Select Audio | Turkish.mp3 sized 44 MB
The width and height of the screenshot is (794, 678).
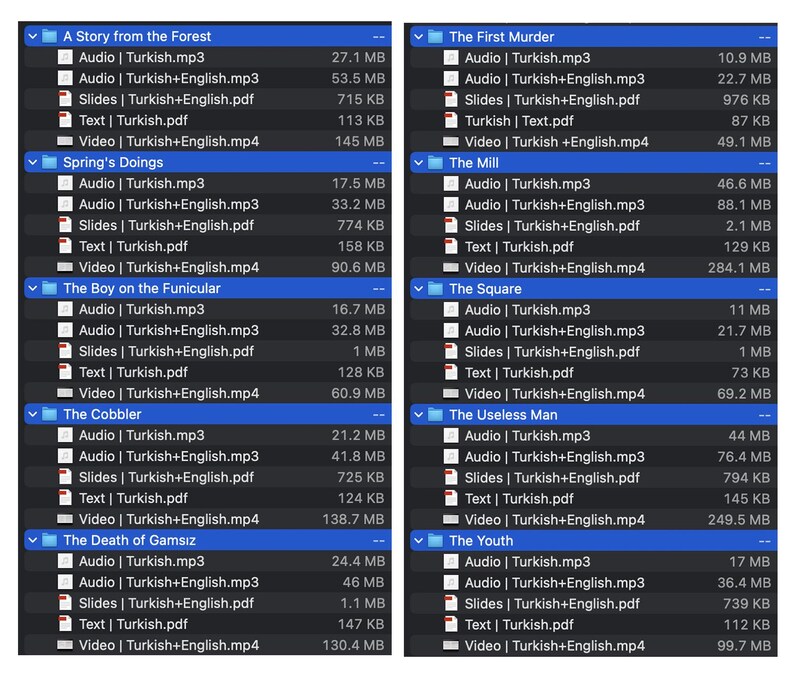click(x=528, y=436)
